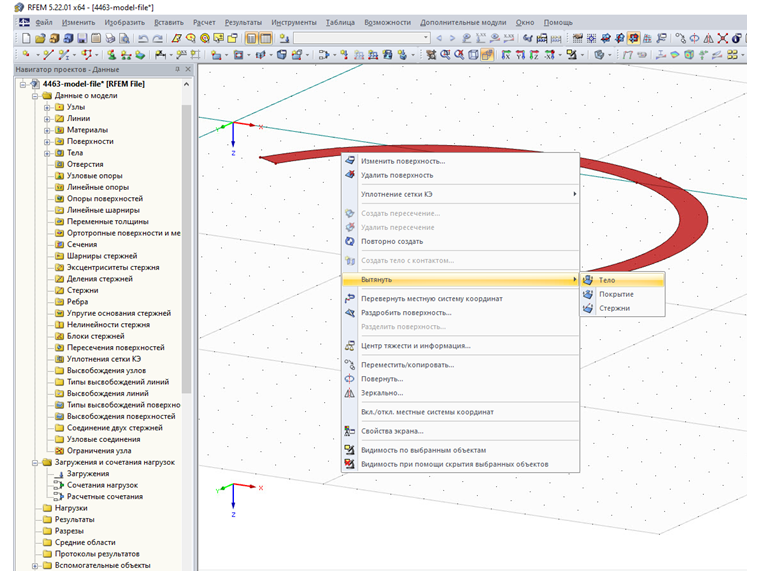Click the Save floppy disk icon
Image resolution: width=760 pixels, height=571 pixels.
pyautogui.click(x=82, y=38)
